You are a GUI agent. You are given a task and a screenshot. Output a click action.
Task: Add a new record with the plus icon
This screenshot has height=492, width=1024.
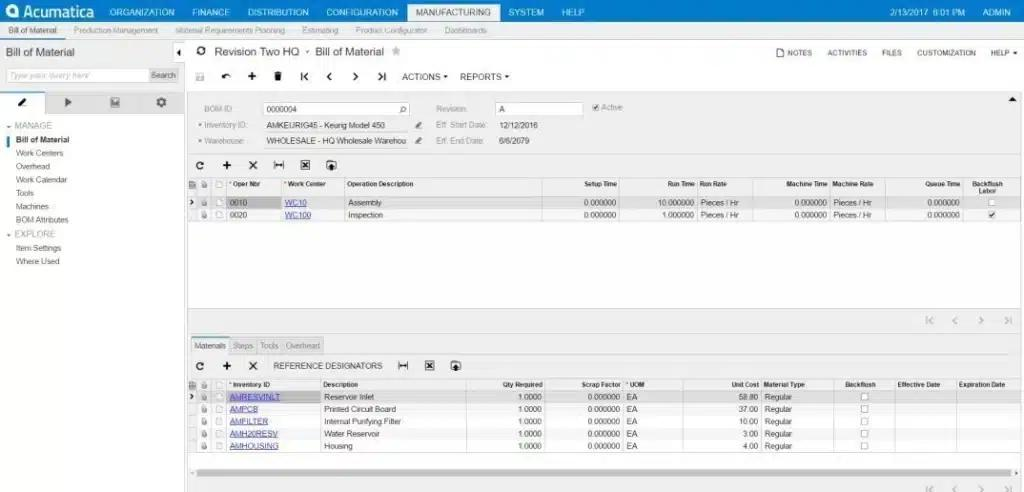tap(252, 76)
